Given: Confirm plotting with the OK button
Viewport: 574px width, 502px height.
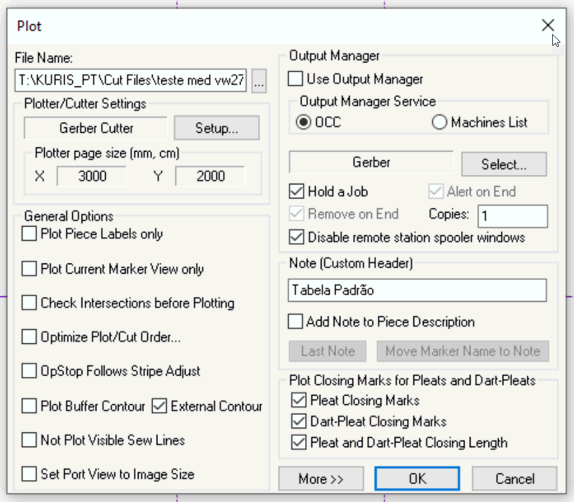Looking at the screenshot, I should tap(417, 479).
